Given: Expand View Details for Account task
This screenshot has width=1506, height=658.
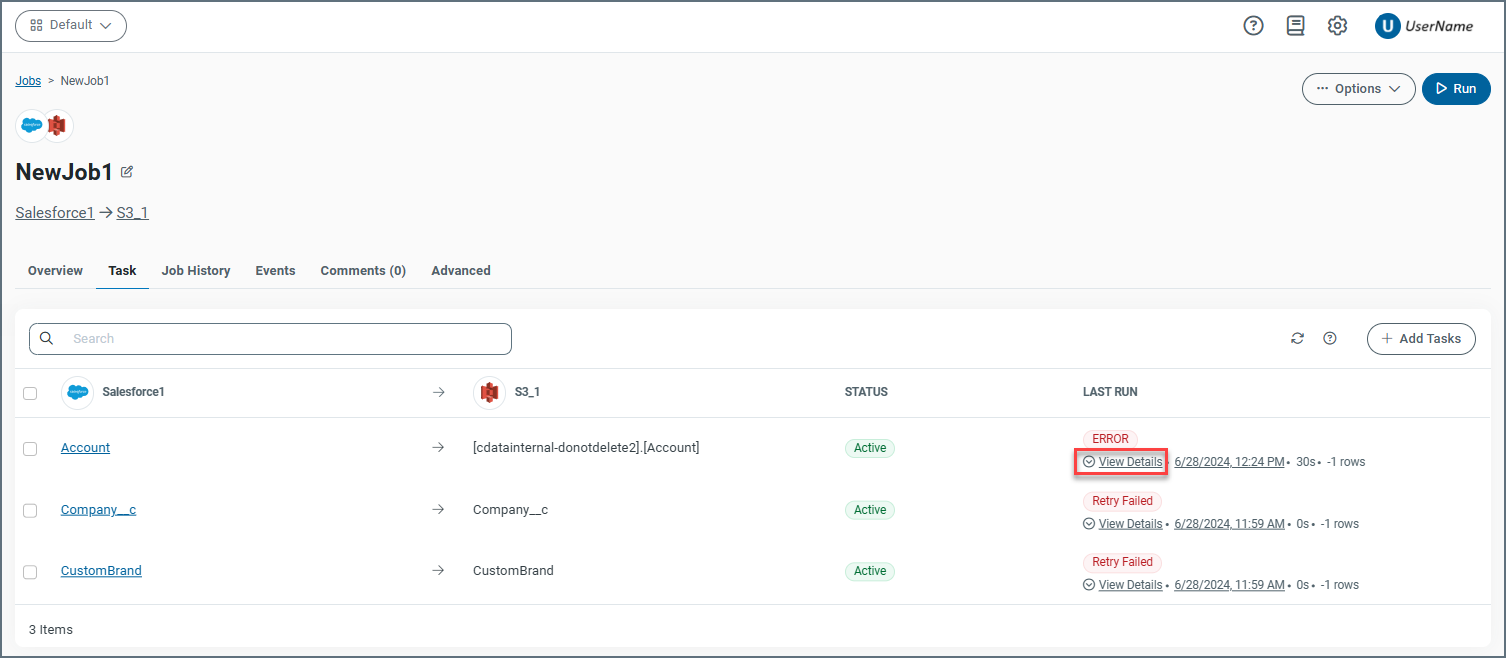Looking at the screenshot, I should (x=1121, y=462).
